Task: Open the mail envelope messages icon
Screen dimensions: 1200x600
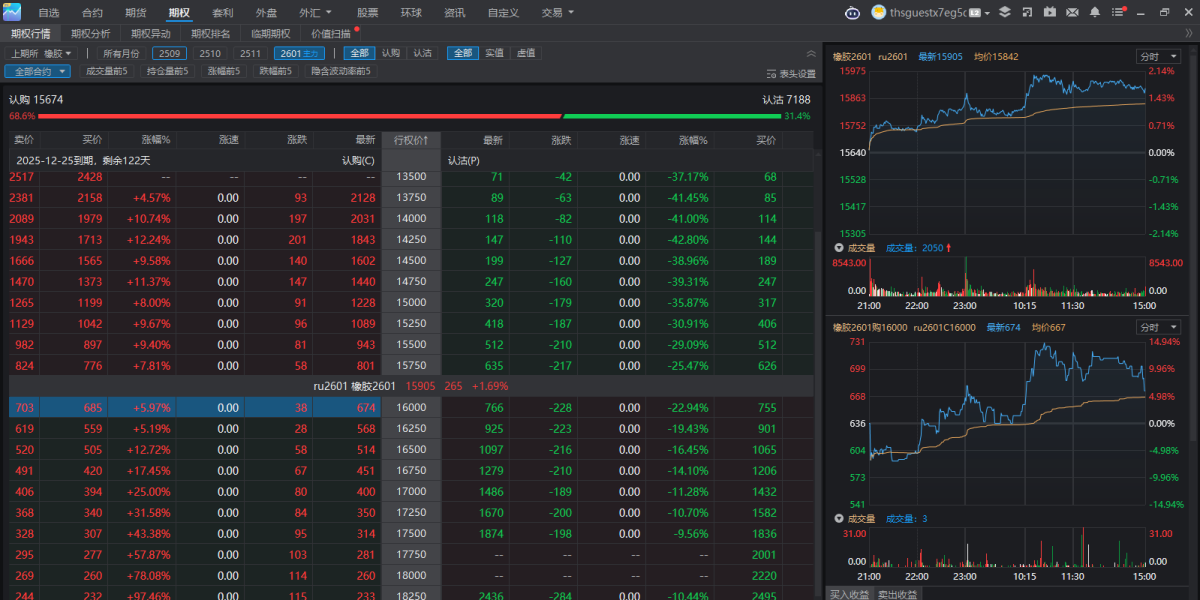Action: click(x=1072, y=13)
